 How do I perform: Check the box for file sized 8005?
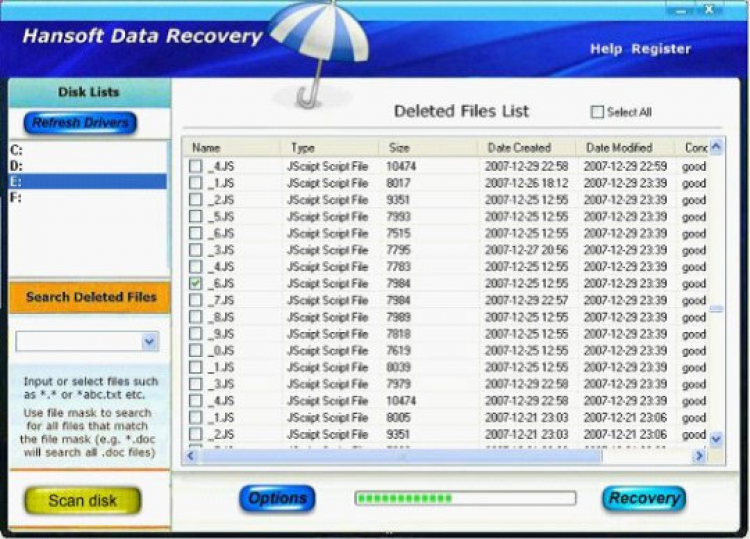coord(196,417)
